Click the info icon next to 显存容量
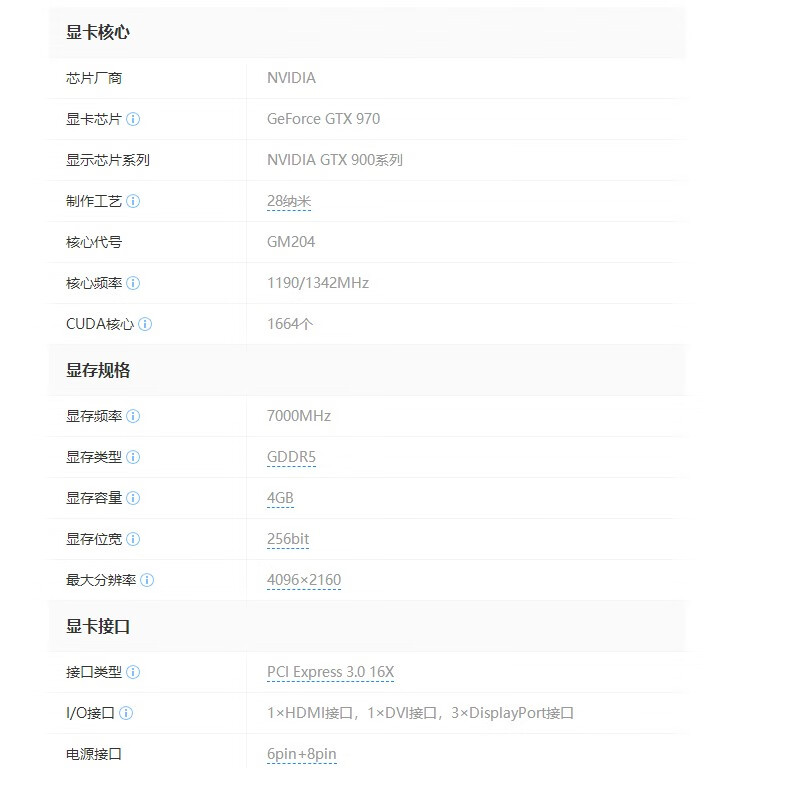 [x=133, y=498]
